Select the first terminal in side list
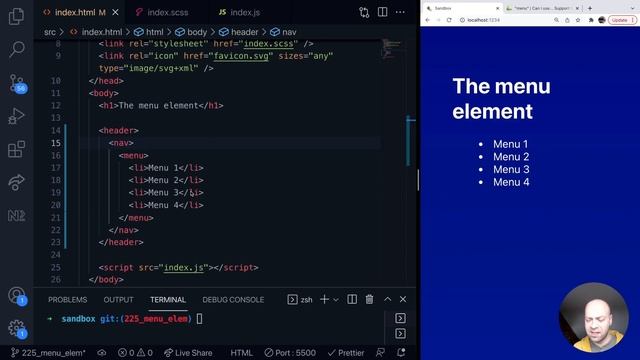The width and height of the screenshot is (640, 360). [400, 318]
